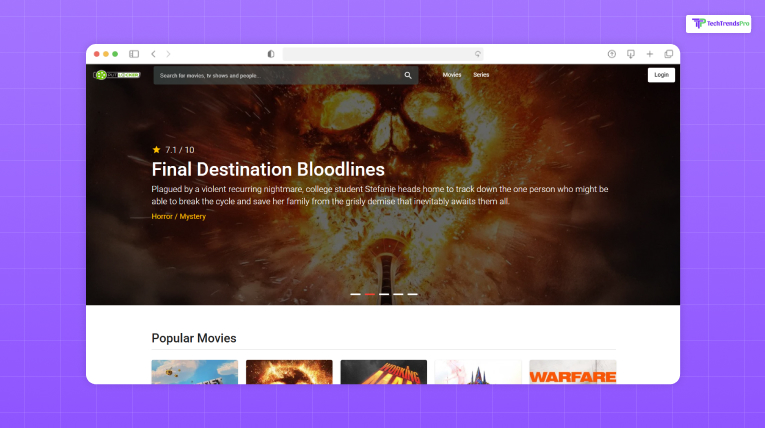Viewport: 765px width, 428px height.
Task: Click the share icon in browser toolbar
Action: click(611, 54)
